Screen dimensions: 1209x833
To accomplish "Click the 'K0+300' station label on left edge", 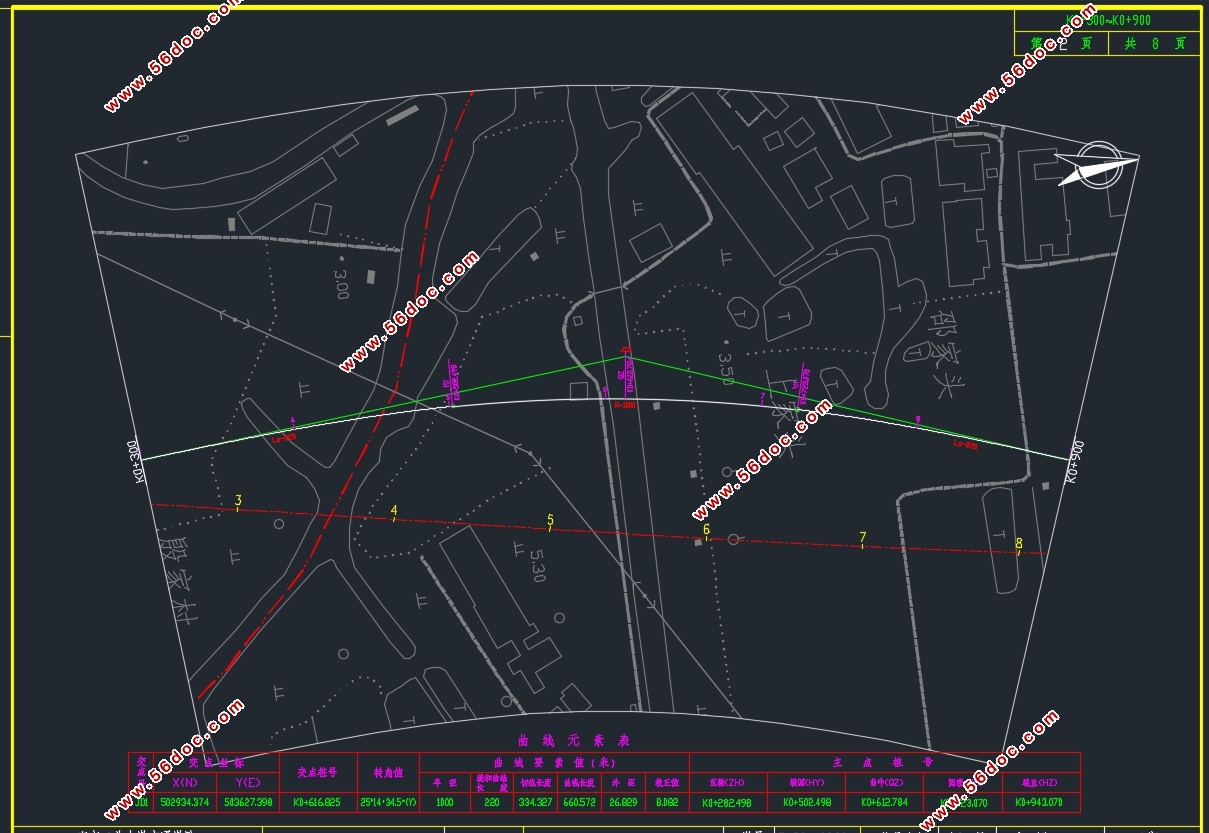I will pos(139,462).
